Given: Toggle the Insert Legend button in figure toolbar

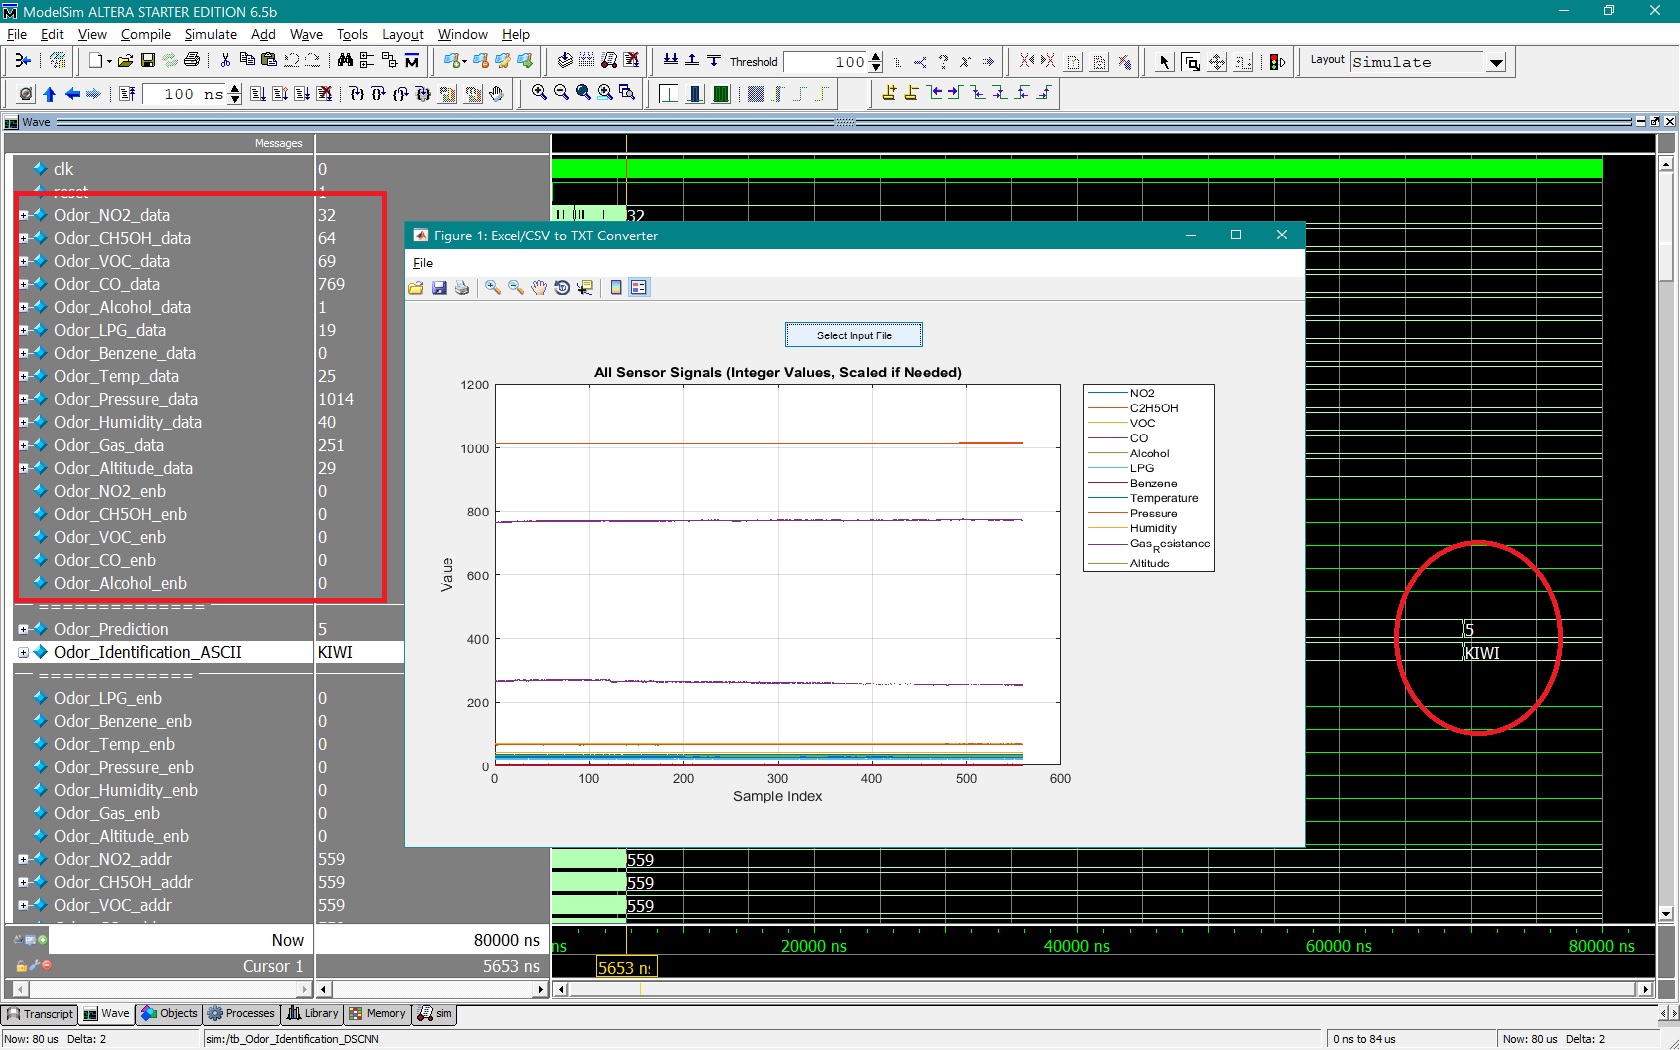Looking at the screenshot, I should click(x=639, y=288).
